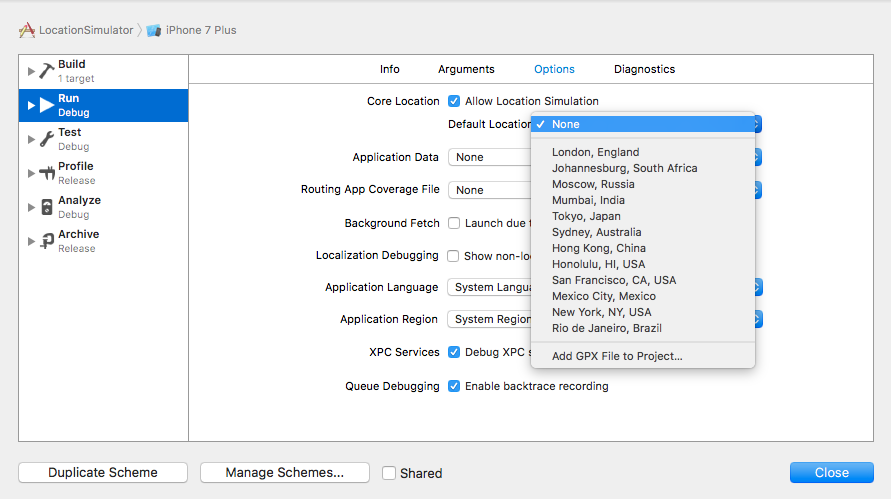This screenshot has width=891, height=499.
Task: Expand the Test disclosure triangle
Action: click(31, 140)
